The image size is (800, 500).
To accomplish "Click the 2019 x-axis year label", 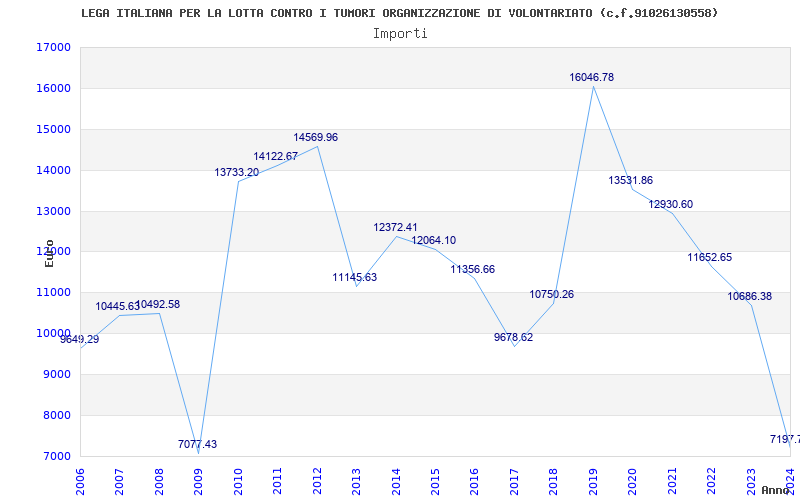I will point(593,481).
